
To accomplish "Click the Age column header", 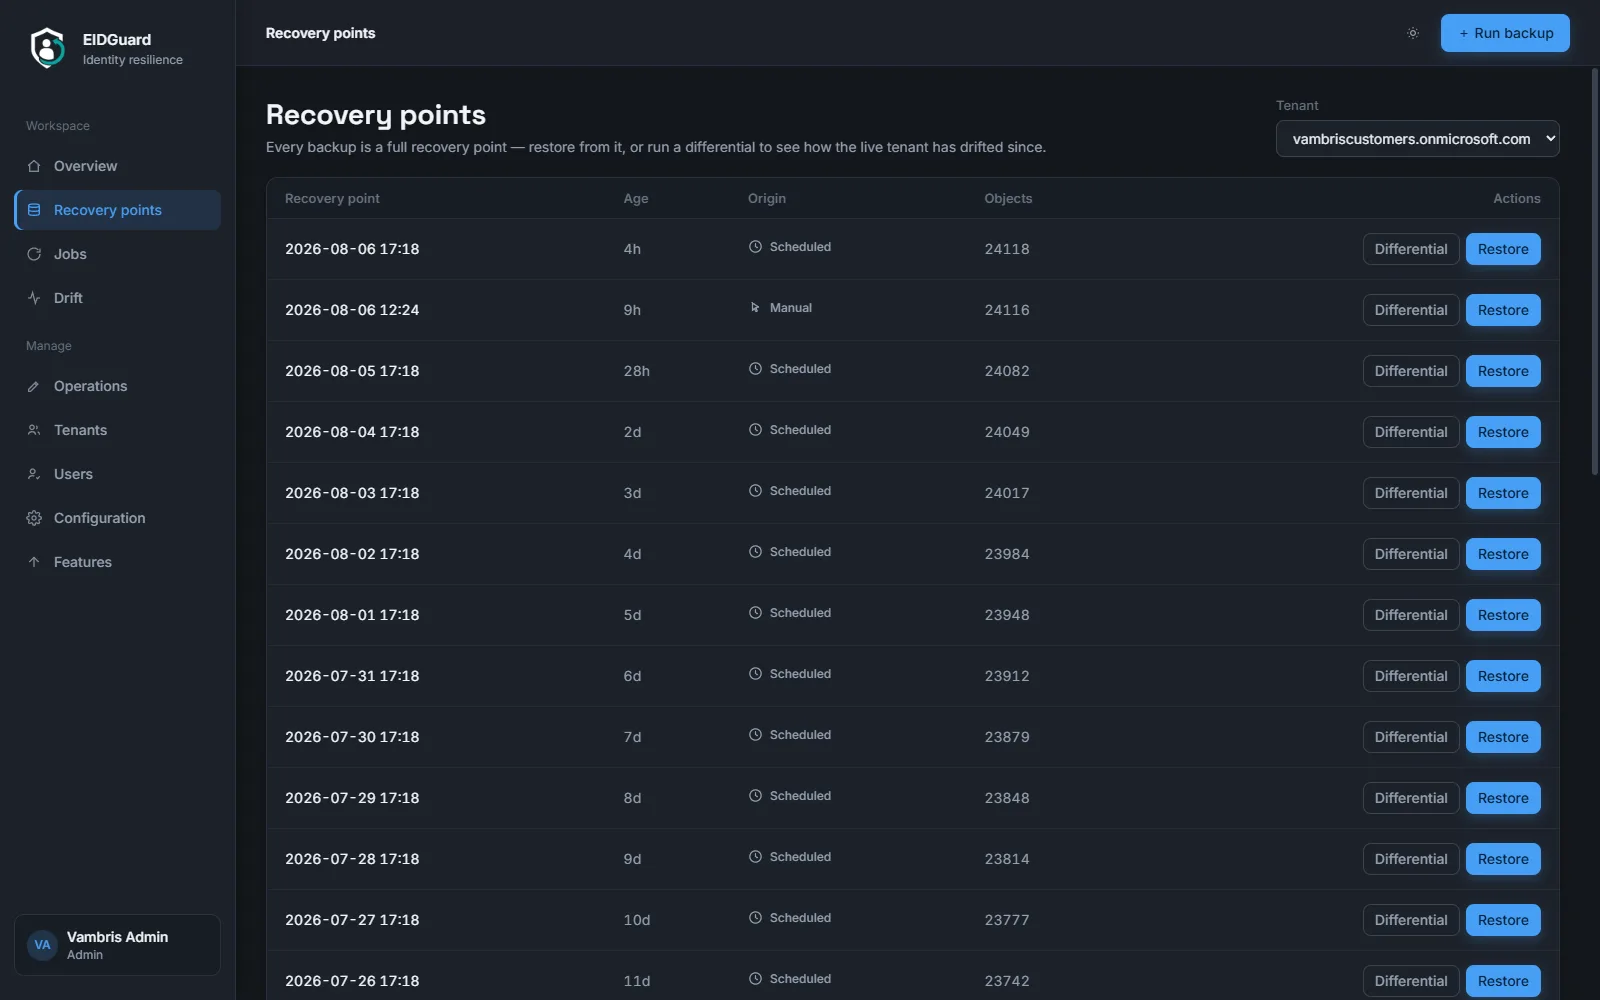I will 636,198.
